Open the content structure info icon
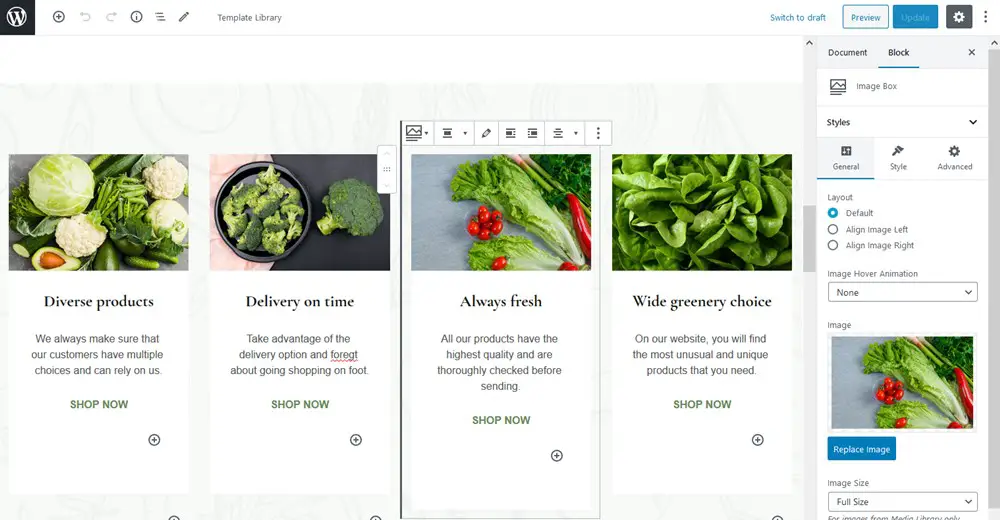1000x520 pixels. tap(136, 17)
